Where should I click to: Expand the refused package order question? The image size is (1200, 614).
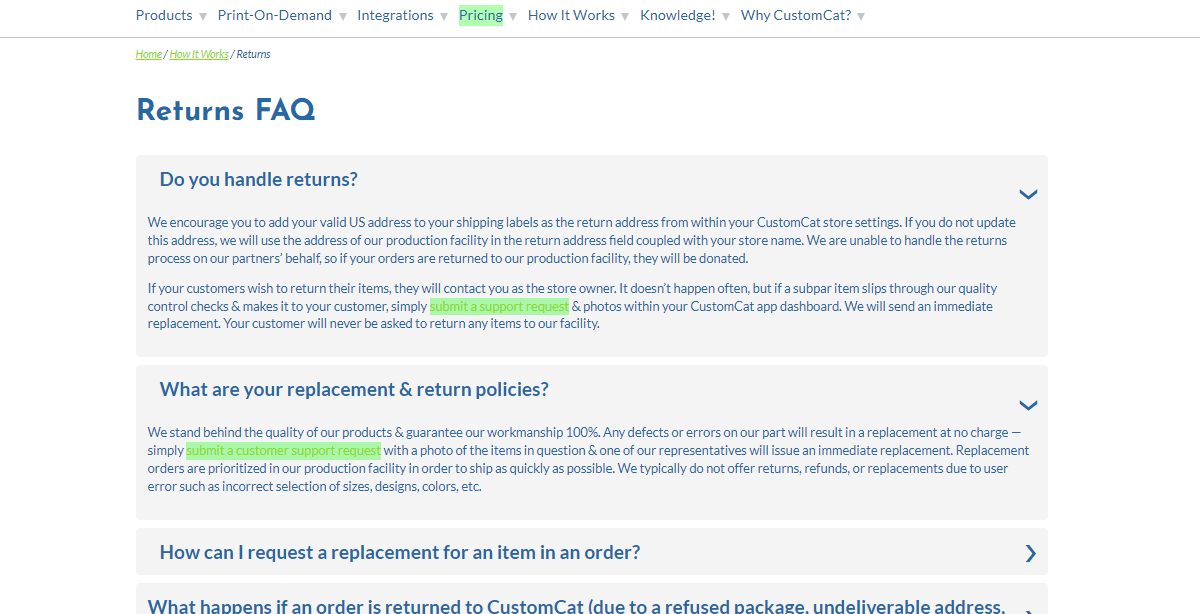coord(1030,606)
